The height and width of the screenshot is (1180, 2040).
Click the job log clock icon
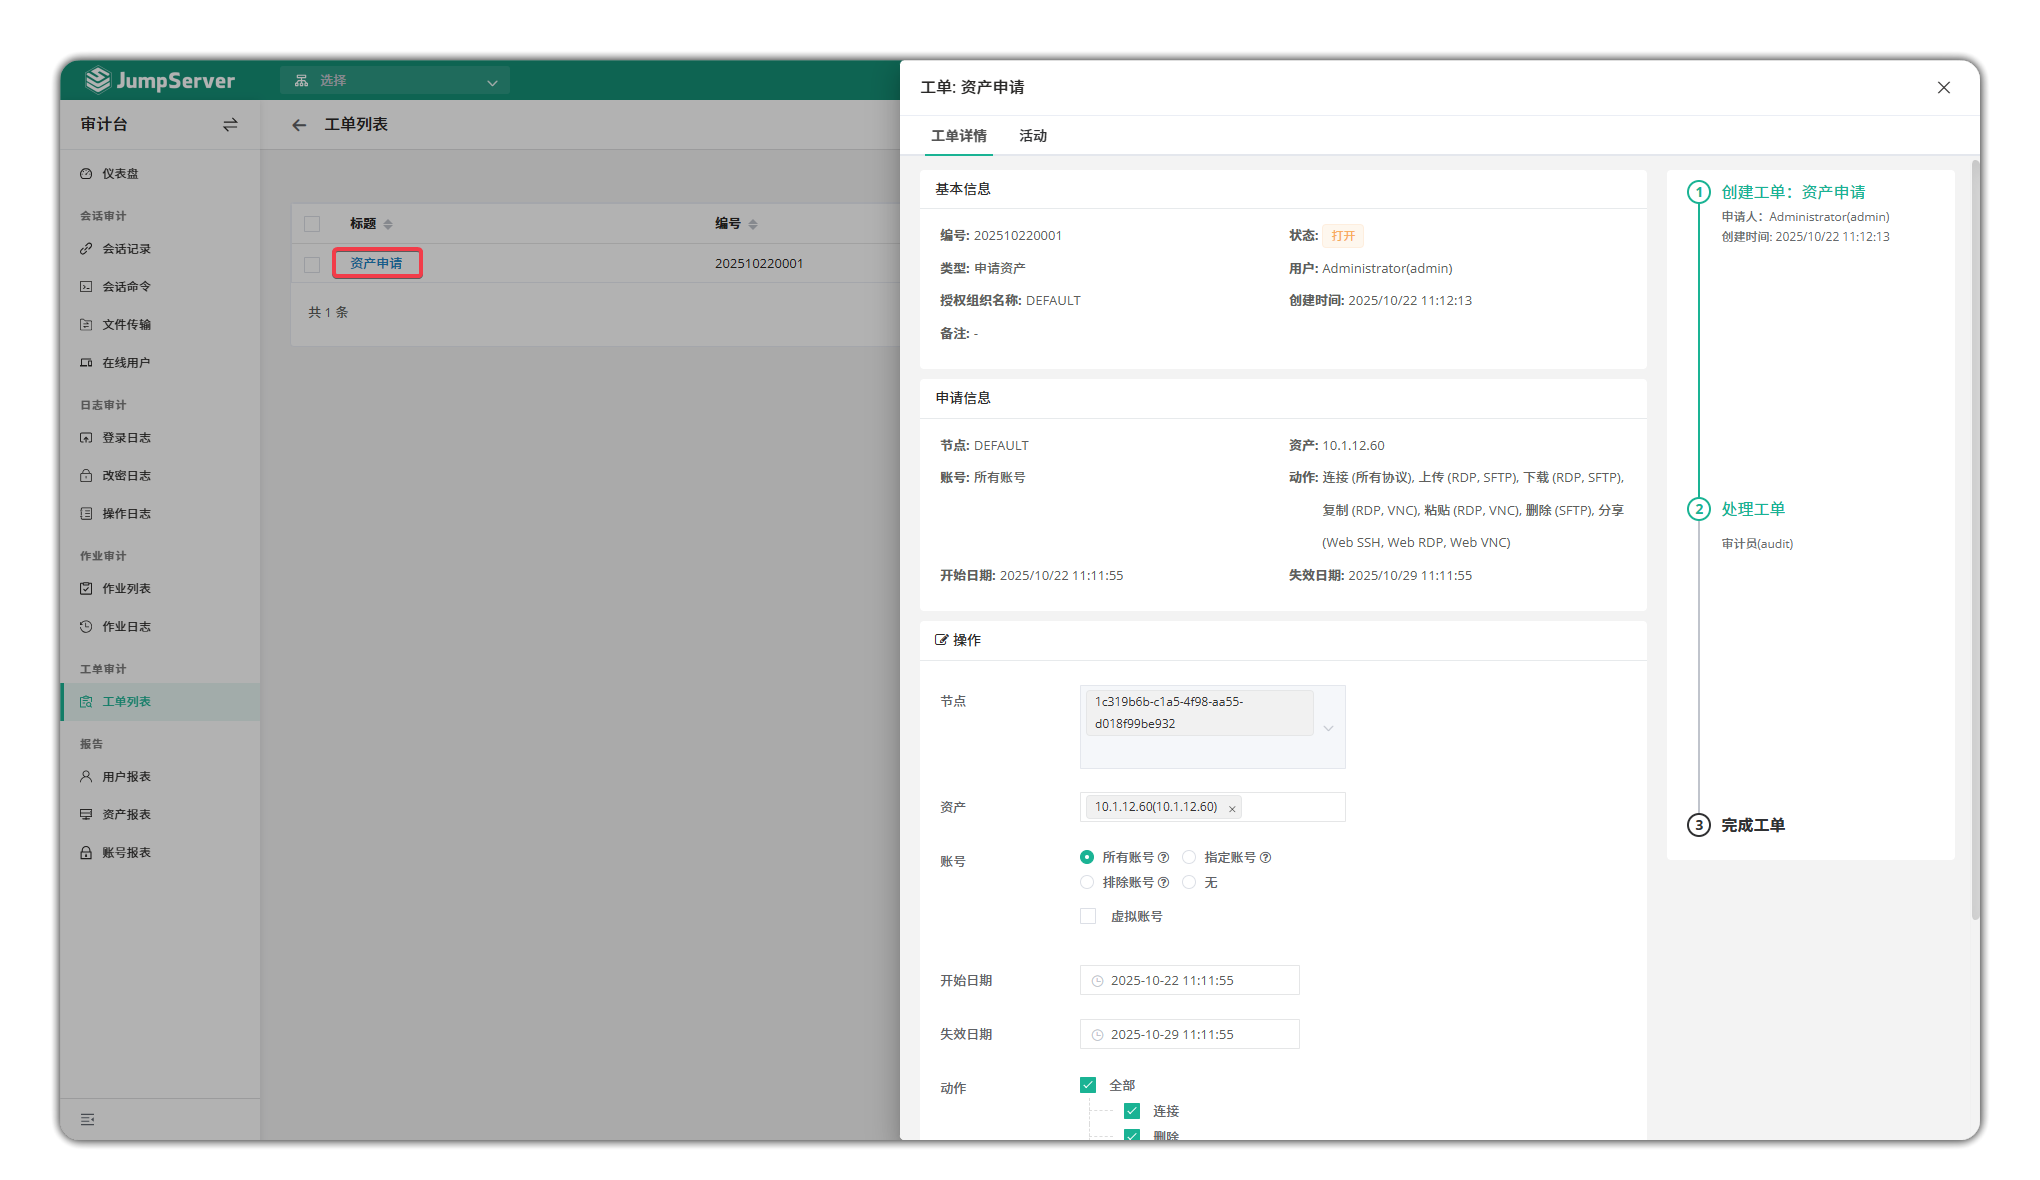86,627
